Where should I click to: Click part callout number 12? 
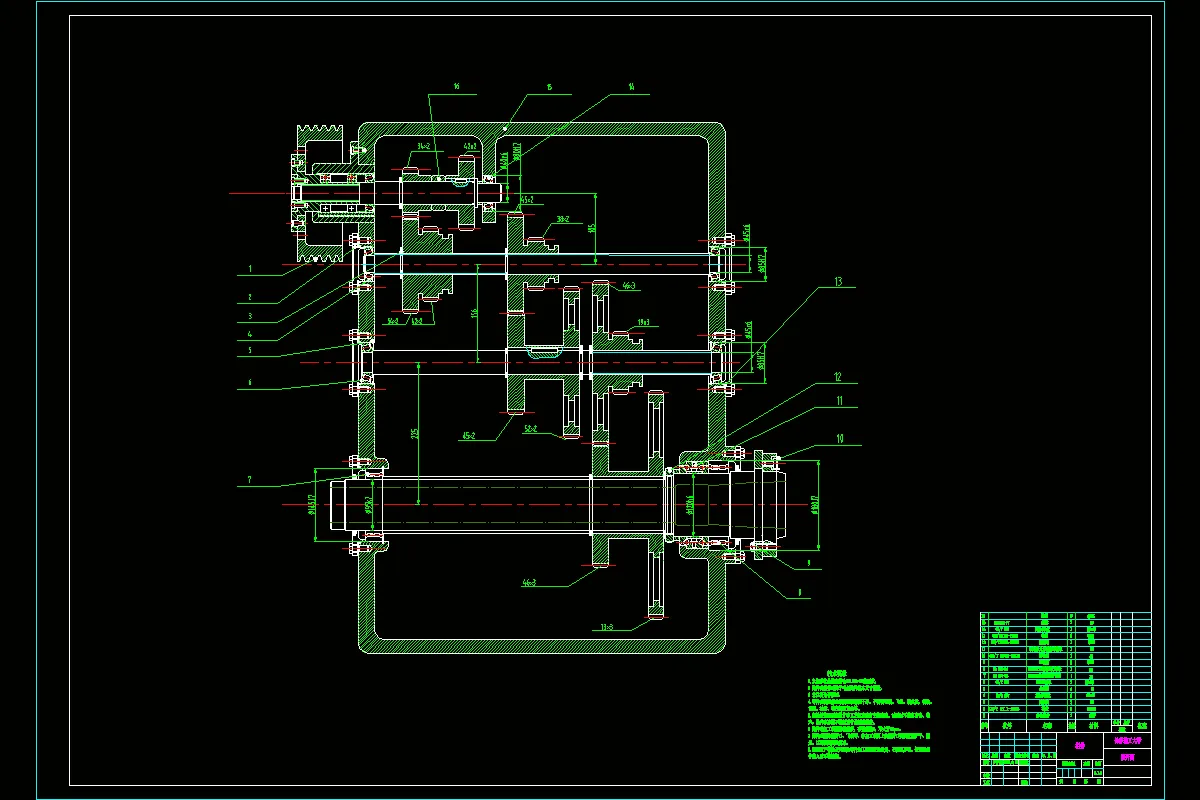[x=839, y=378]
